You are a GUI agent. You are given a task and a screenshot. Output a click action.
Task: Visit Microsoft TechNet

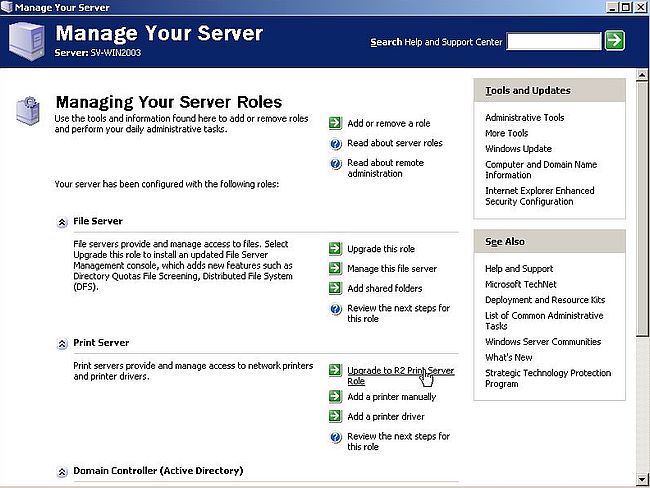tap(521, 284)
